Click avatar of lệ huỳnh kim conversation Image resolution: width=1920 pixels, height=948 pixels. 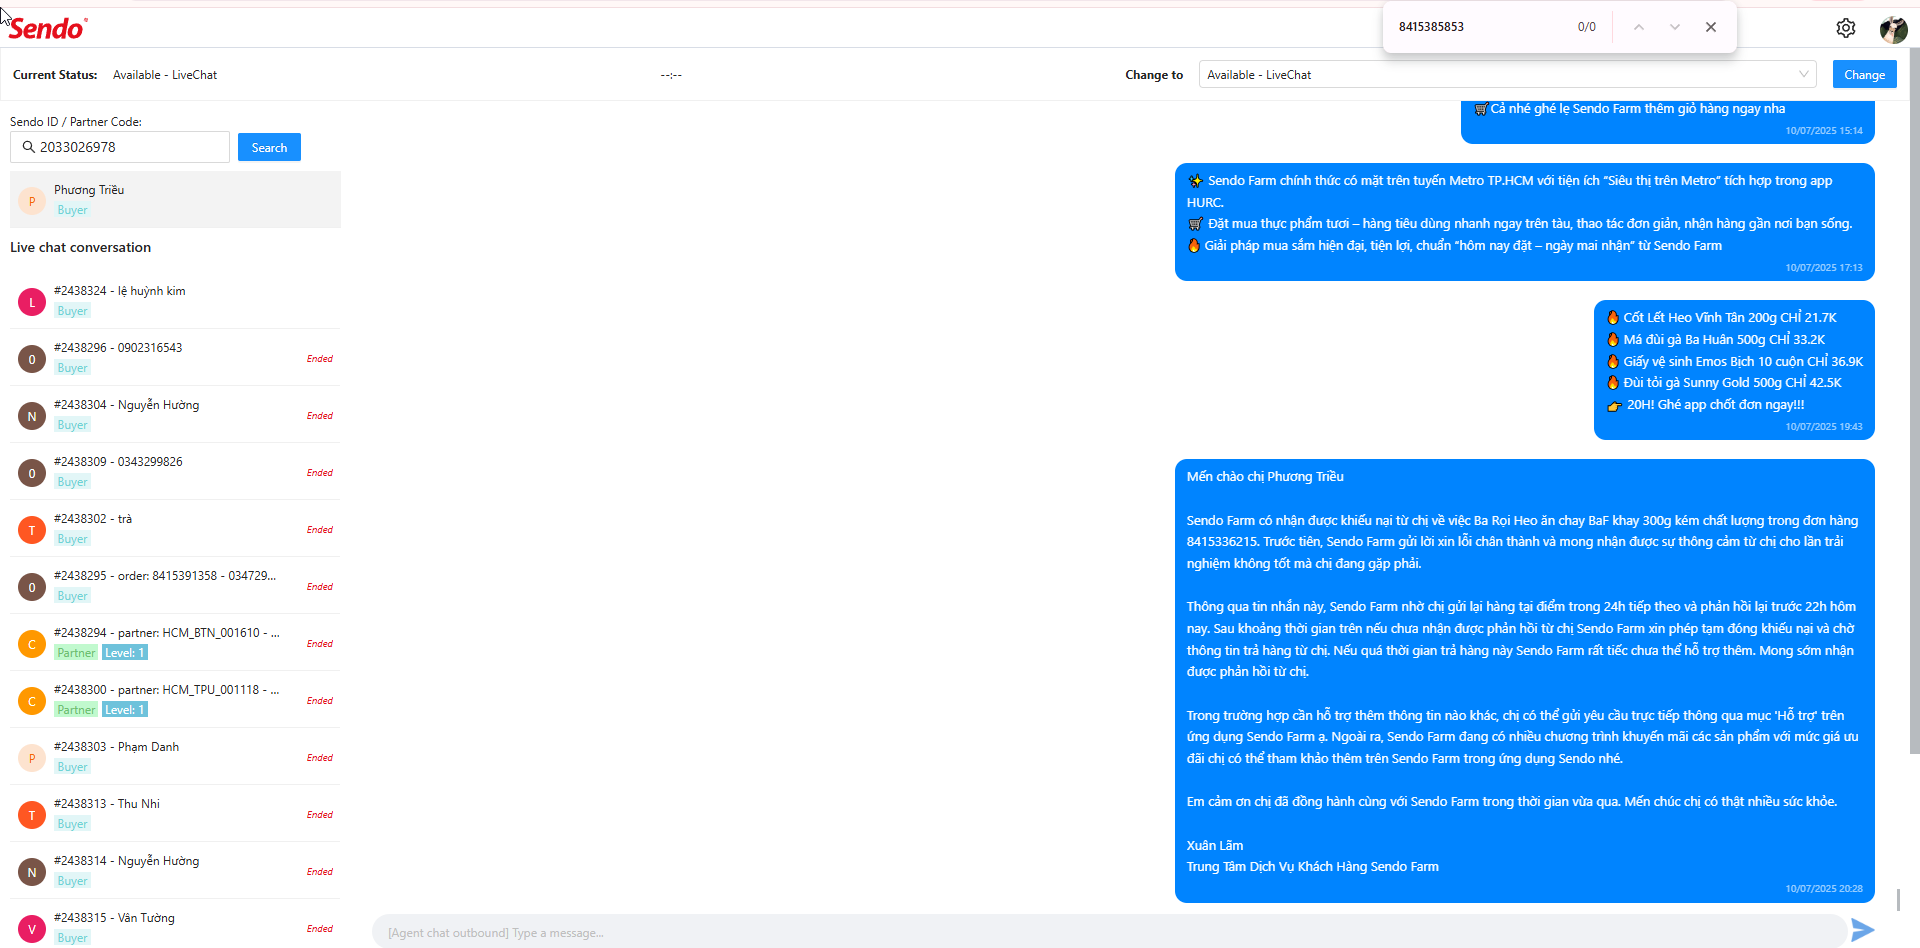point(32,302)
